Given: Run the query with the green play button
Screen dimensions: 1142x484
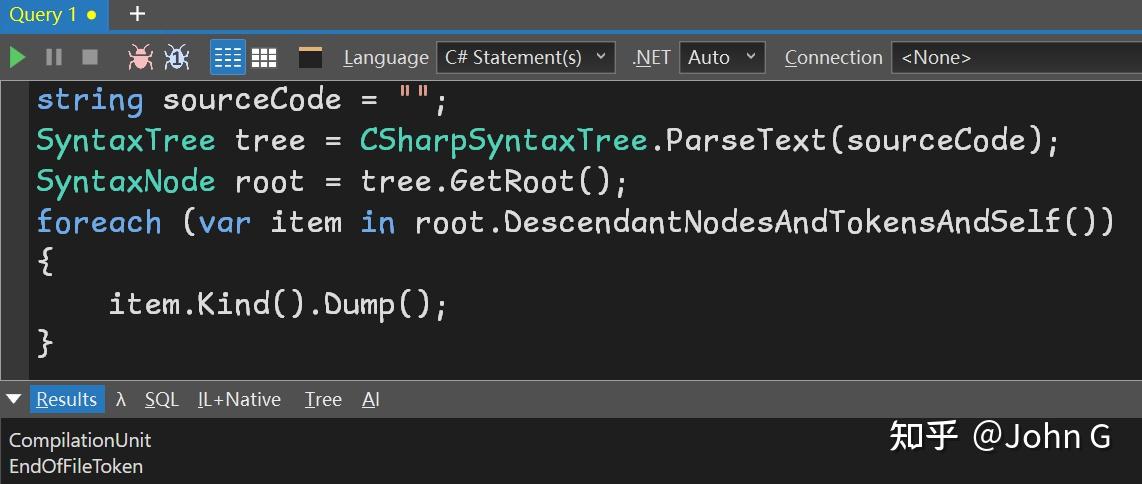Looking at the screenshot, I should click(x=17, y=57).
